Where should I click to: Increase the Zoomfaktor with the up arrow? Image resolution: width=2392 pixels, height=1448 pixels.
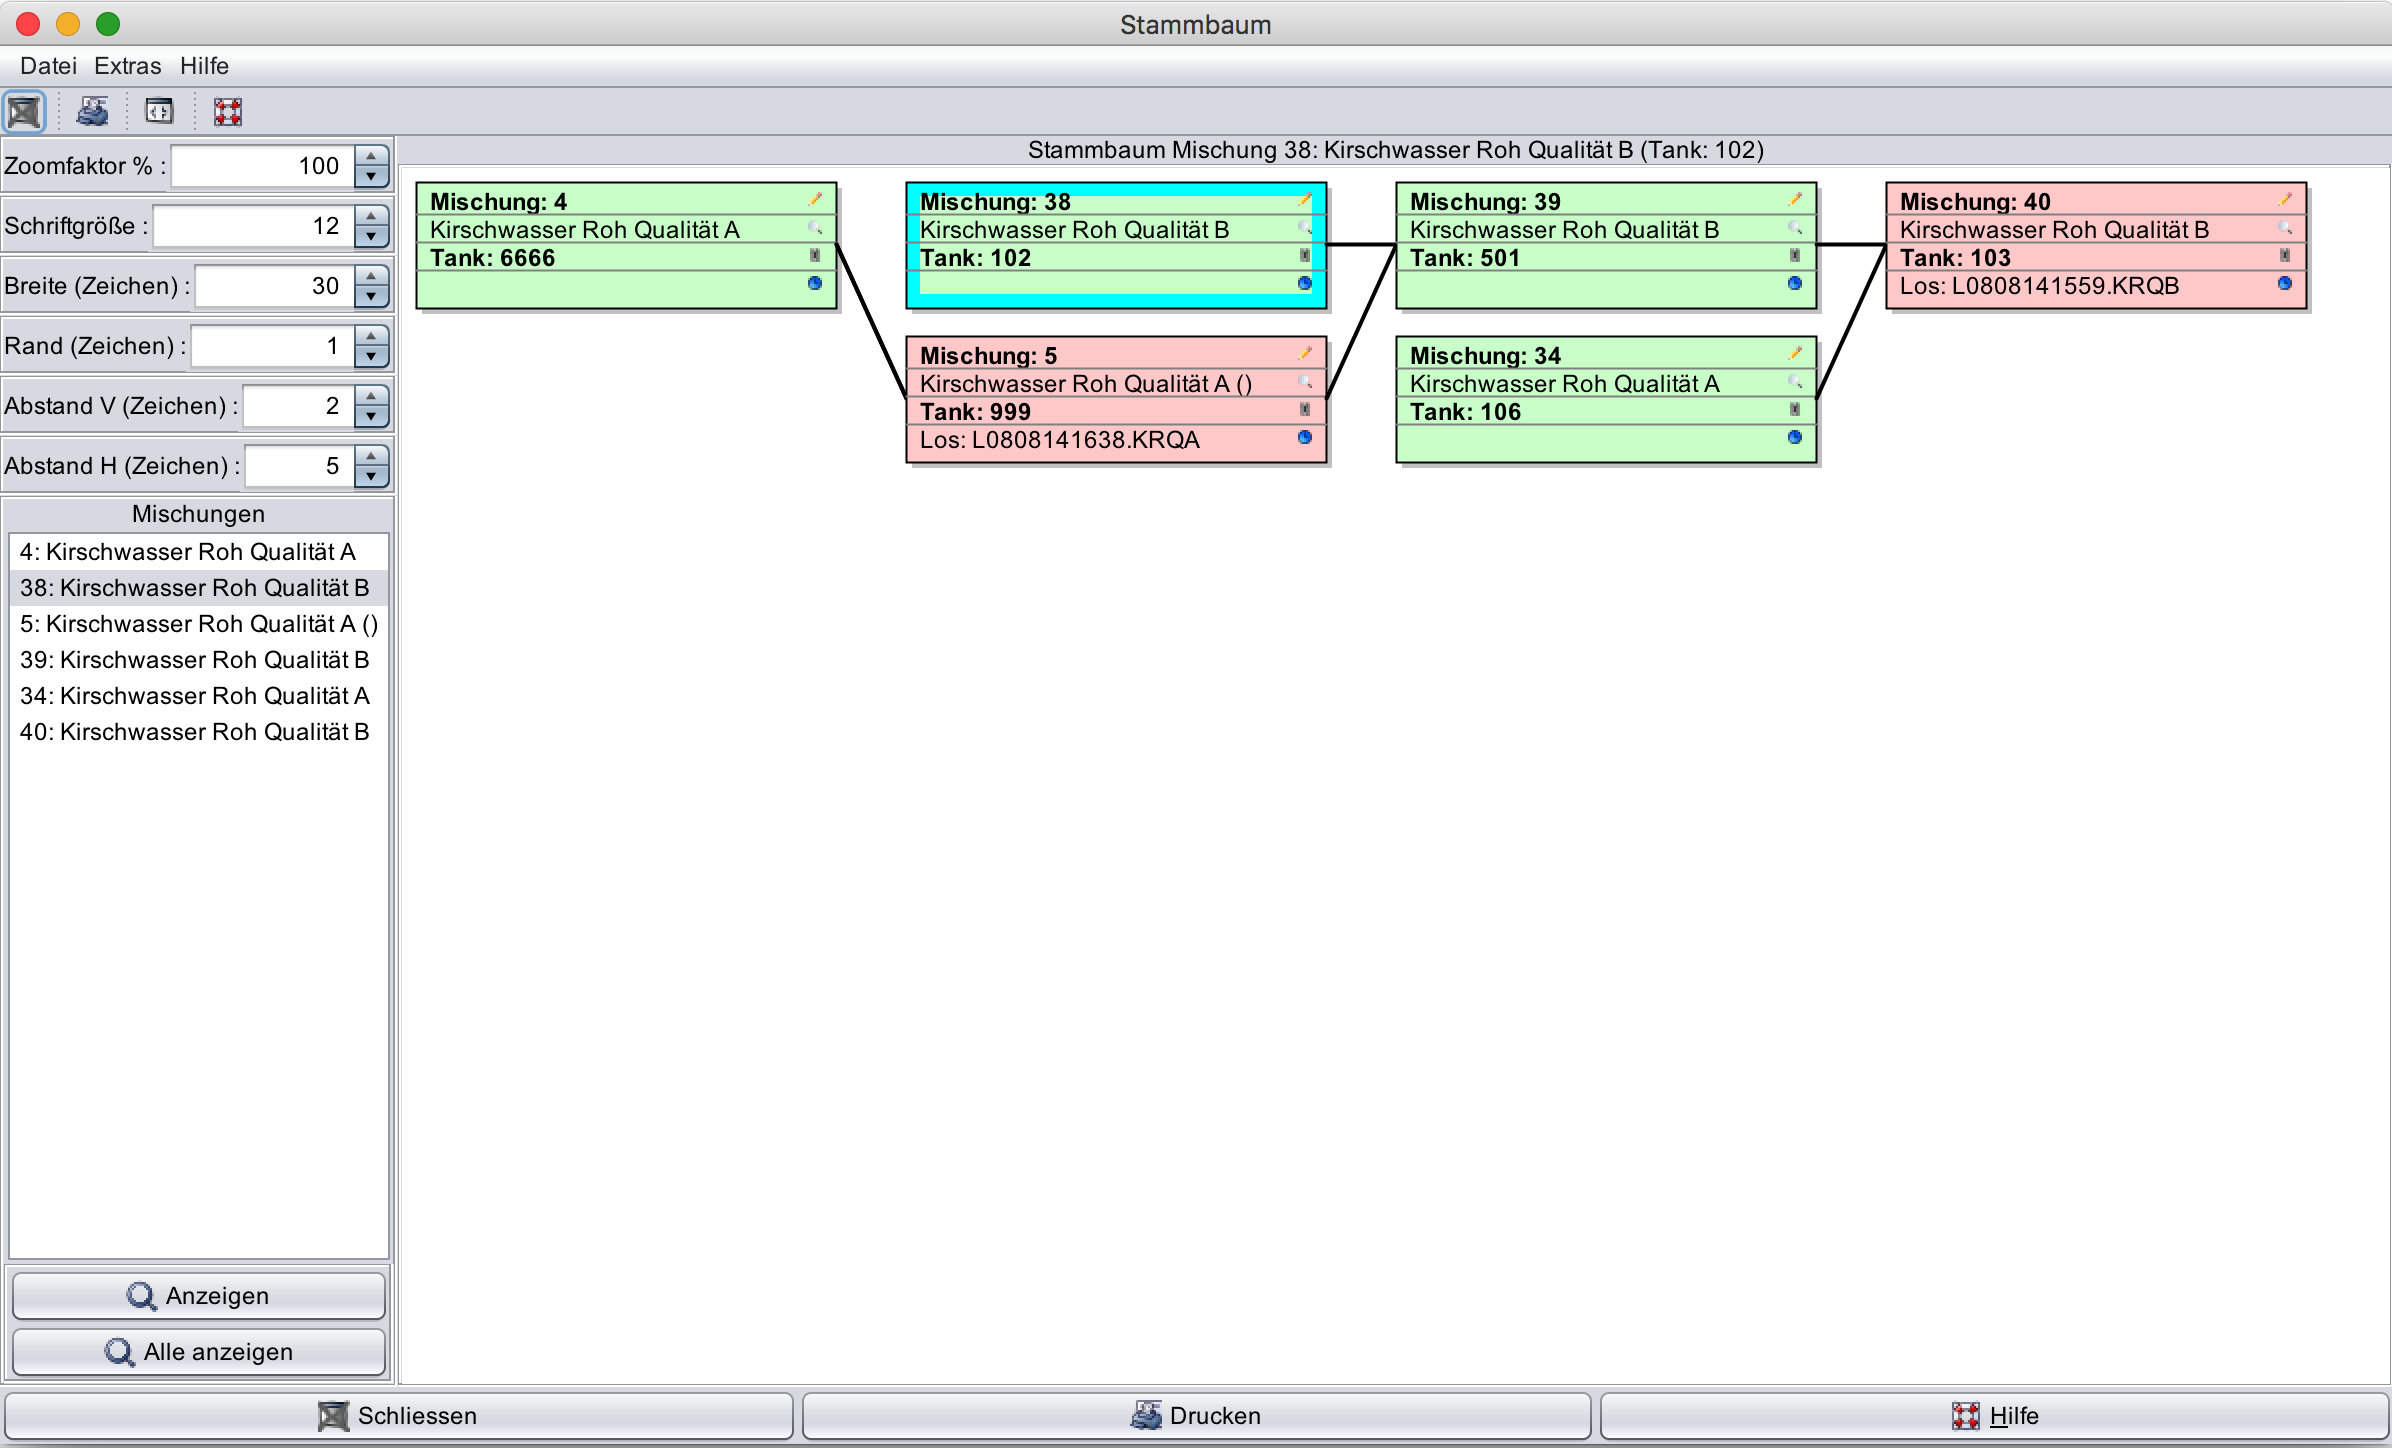click(371, 156)
